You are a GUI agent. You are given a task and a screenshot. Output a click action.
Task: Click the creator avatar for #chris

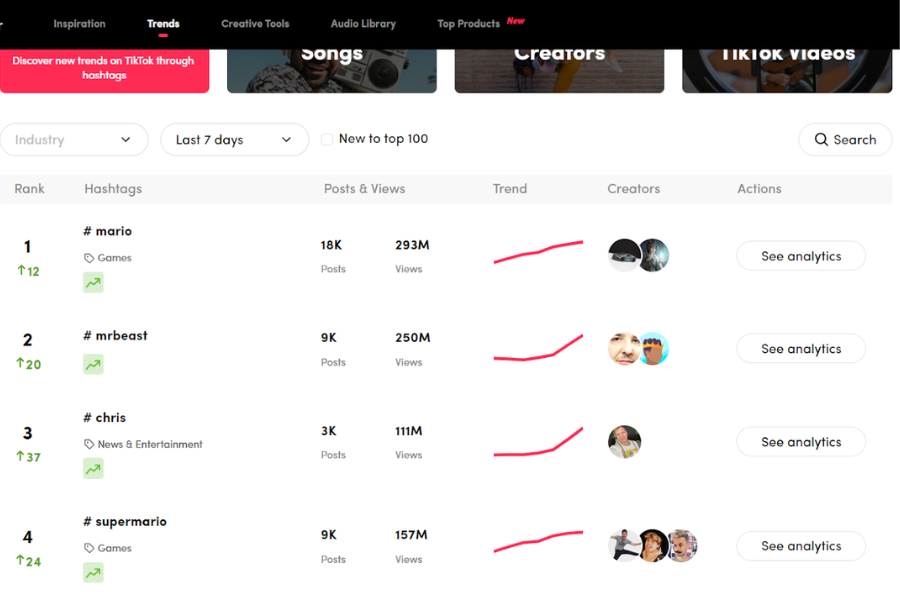pos(624,442)
